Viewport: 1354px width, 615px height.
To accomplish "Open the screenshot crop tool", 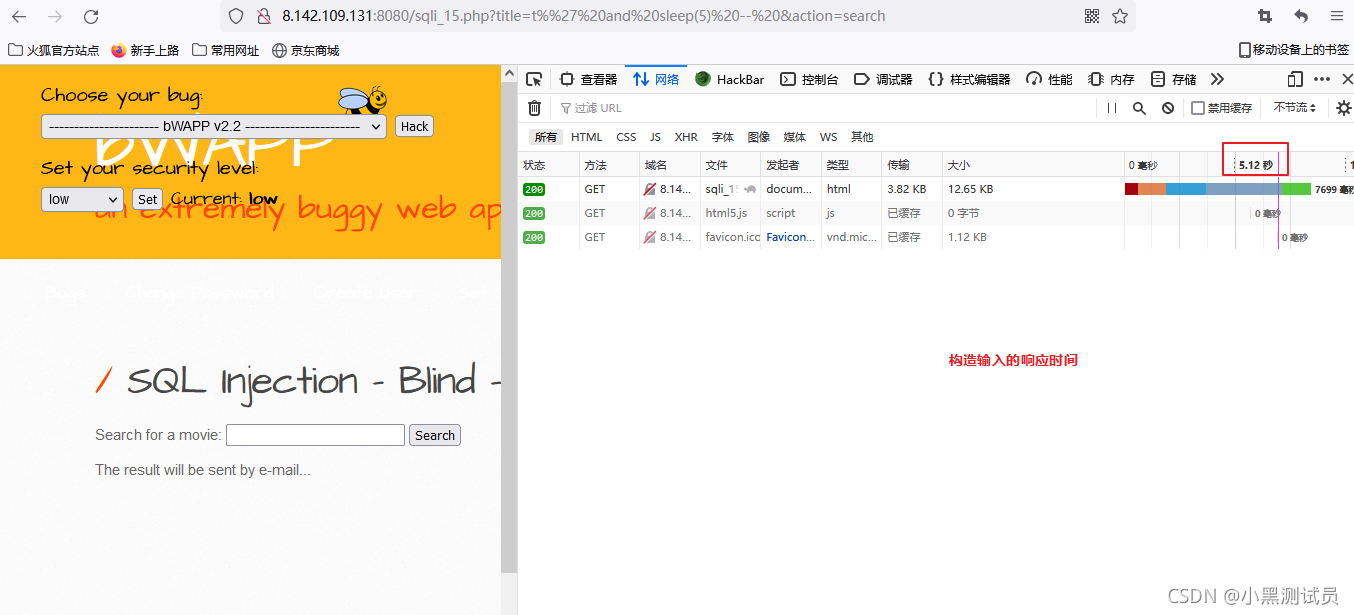I will [x=1265, y=16].
